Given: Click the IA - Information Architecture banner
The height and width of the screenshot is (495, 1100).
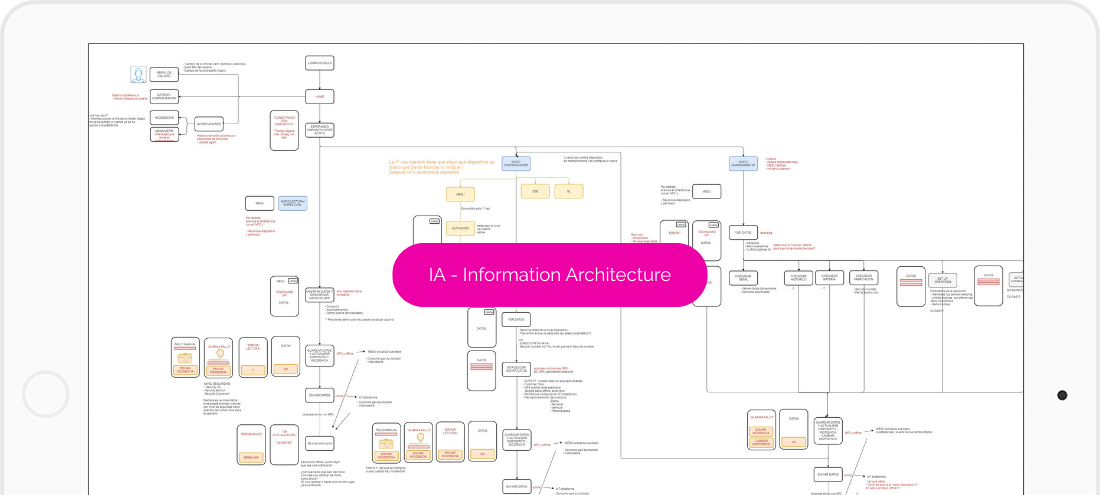Looking at the screenshot, I should [x=550, y=274].
